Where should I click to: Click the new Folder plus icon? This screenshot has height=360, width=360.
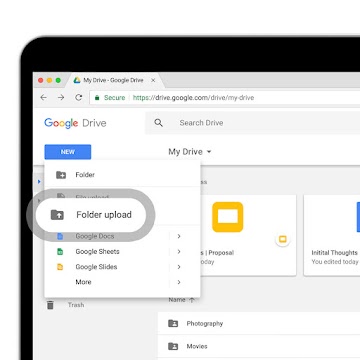[61, 175]
